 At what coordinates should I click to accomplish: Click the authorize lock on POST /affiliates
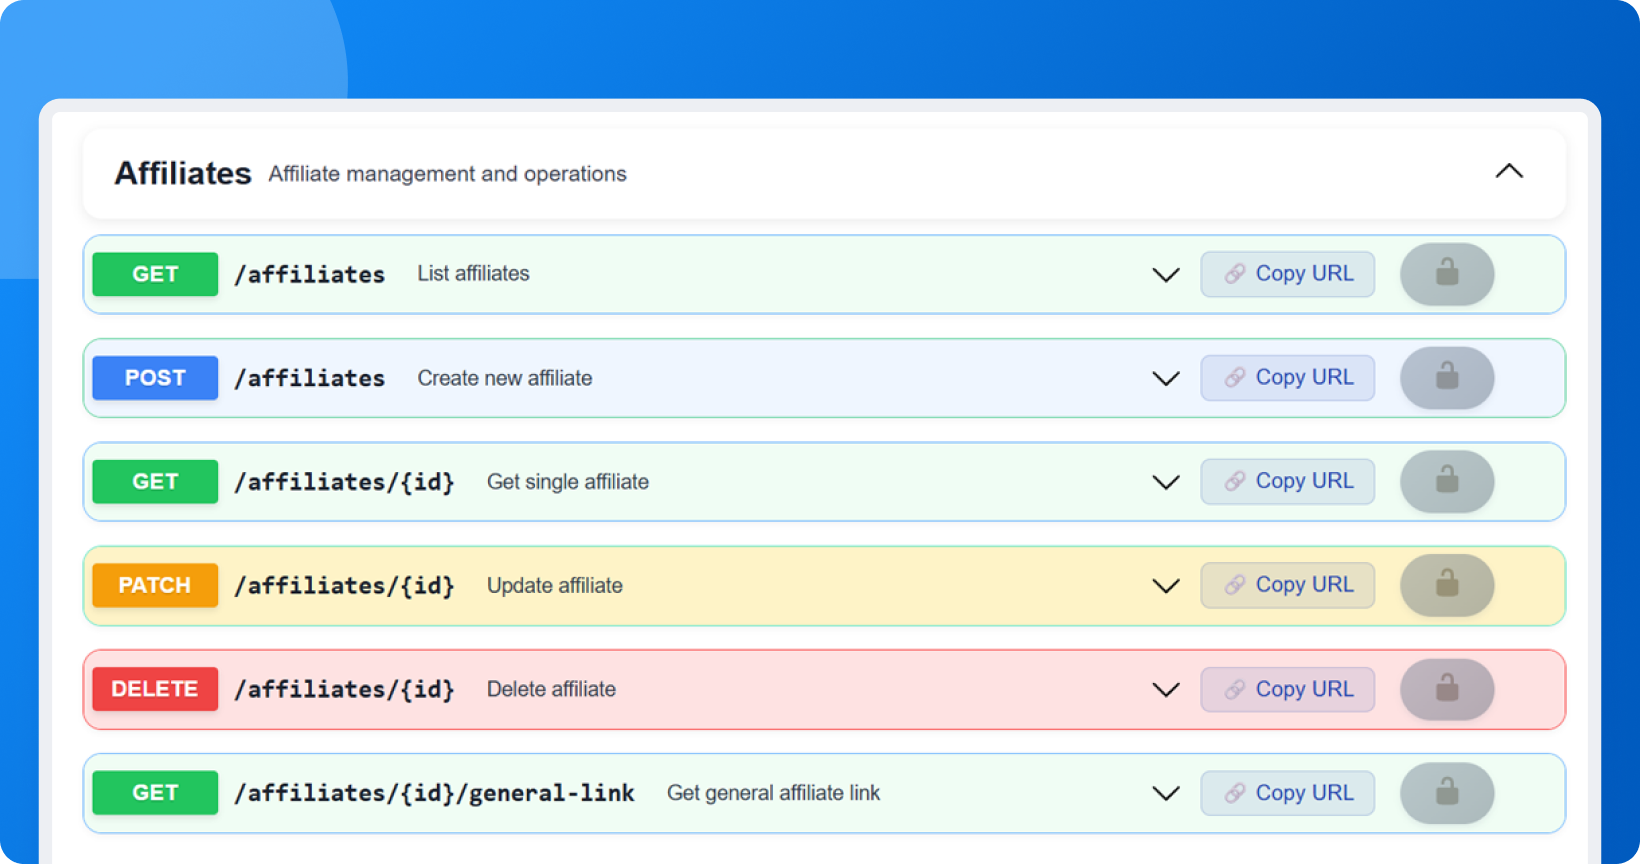[1446, 378]
